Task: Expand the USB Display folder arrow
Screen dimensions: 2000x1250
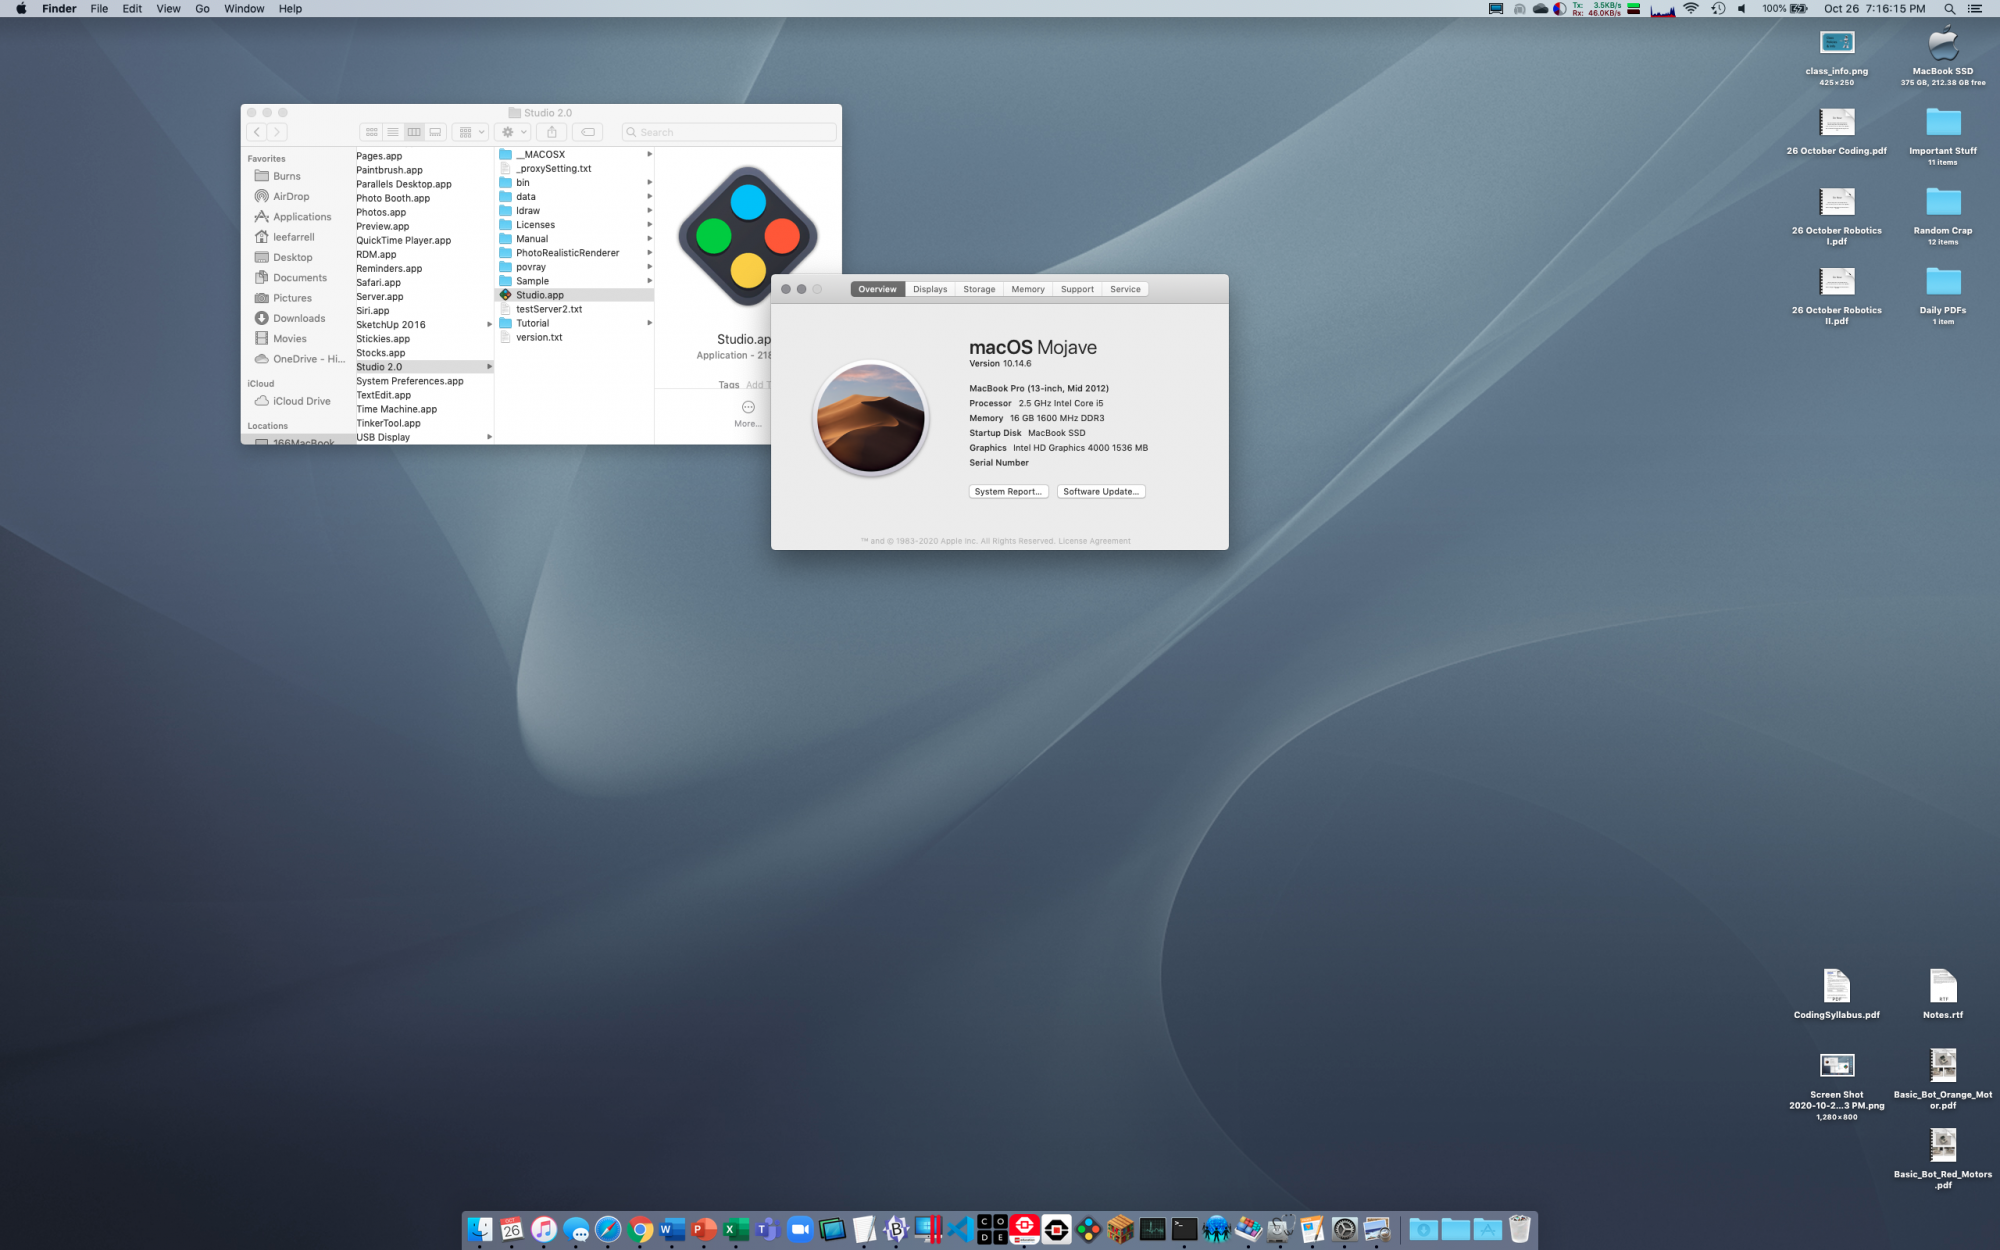Action: click(x=489, y=437)
